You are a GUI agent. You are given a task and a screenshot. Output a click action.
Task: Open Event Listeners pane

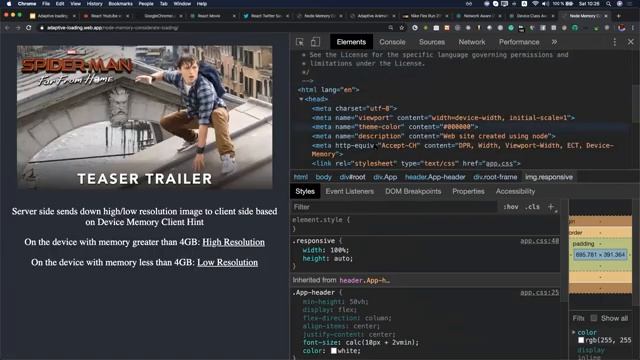tap(349, 191)
